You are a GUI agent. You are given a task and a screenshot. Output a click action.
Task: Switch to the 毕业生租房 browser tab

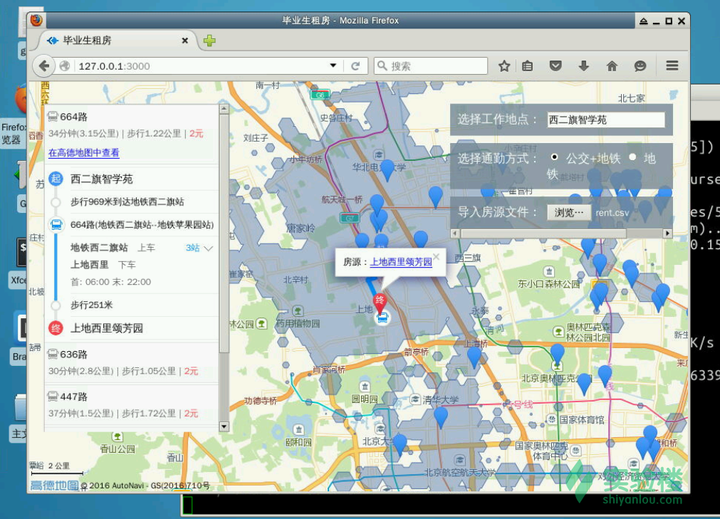tap(117, 41)
